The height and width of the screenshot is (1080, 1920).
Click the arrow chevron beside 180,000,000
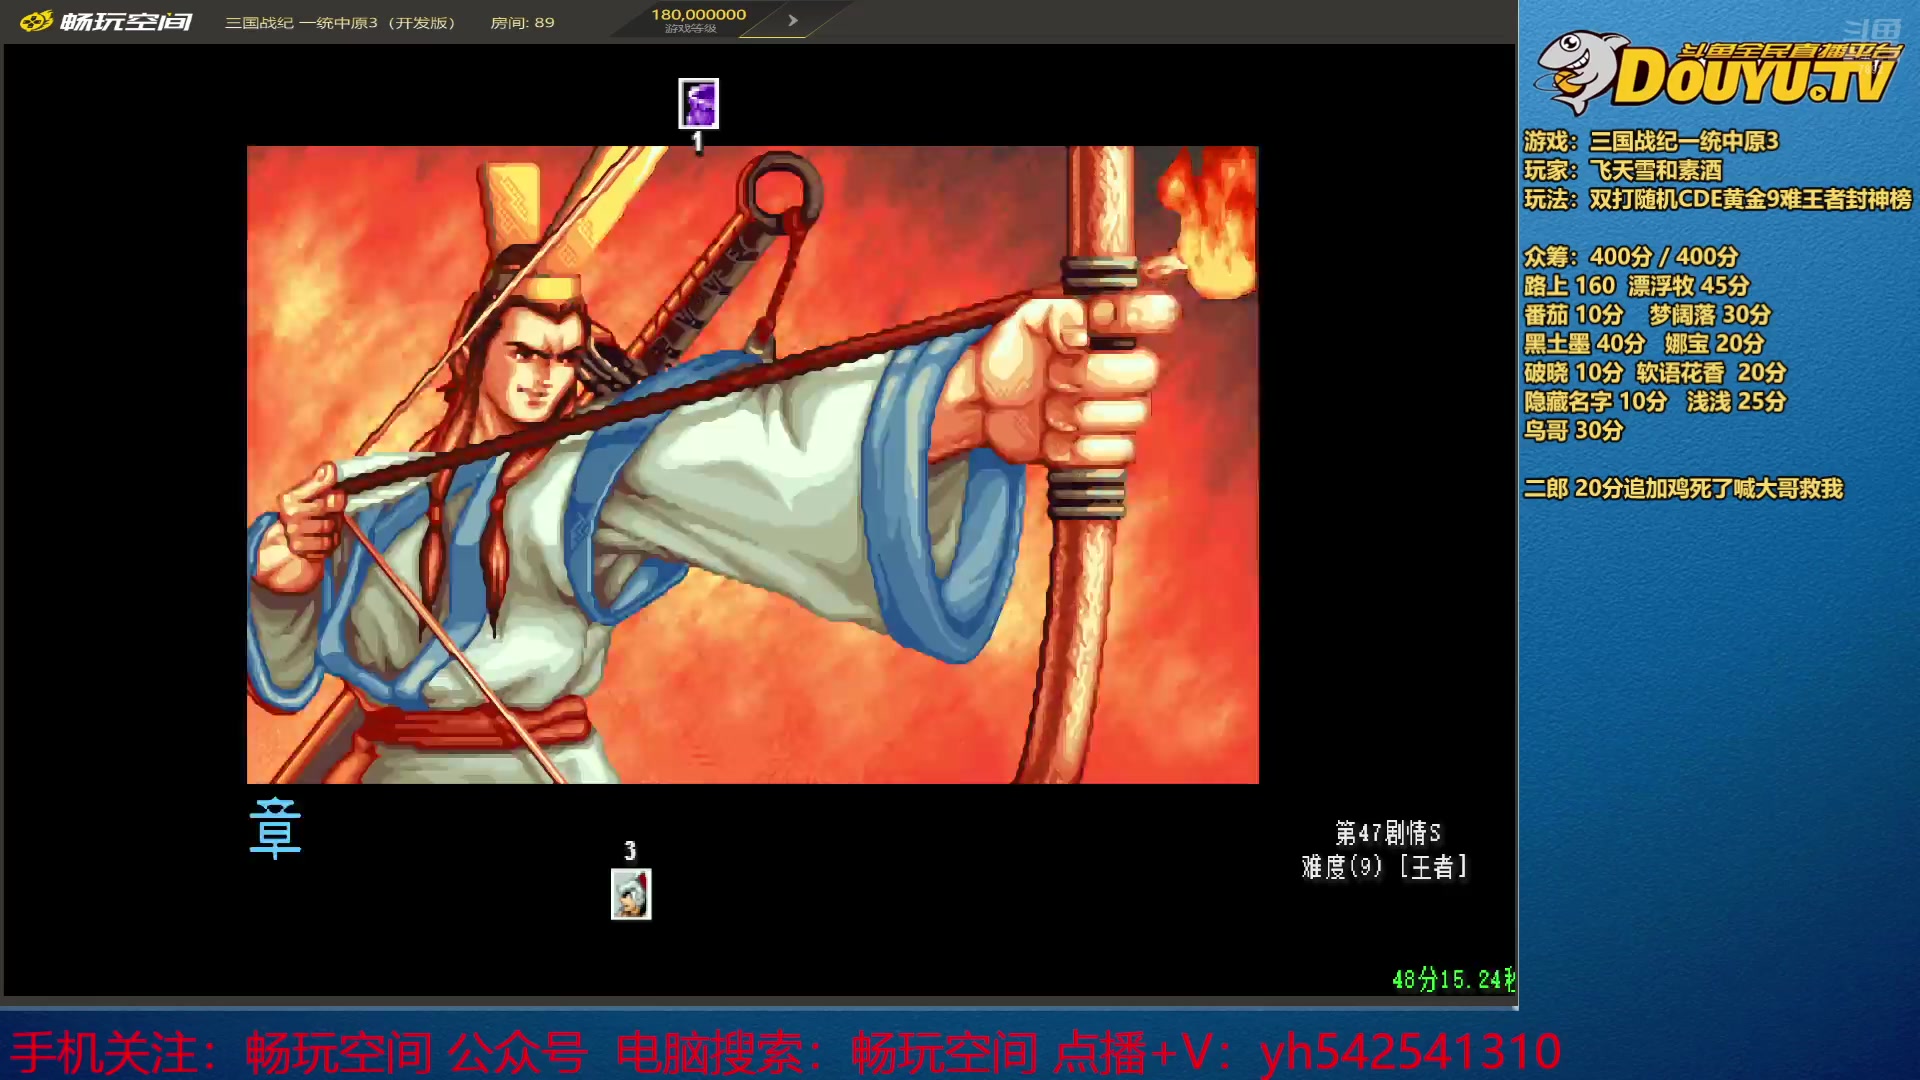tap(793, 20)
